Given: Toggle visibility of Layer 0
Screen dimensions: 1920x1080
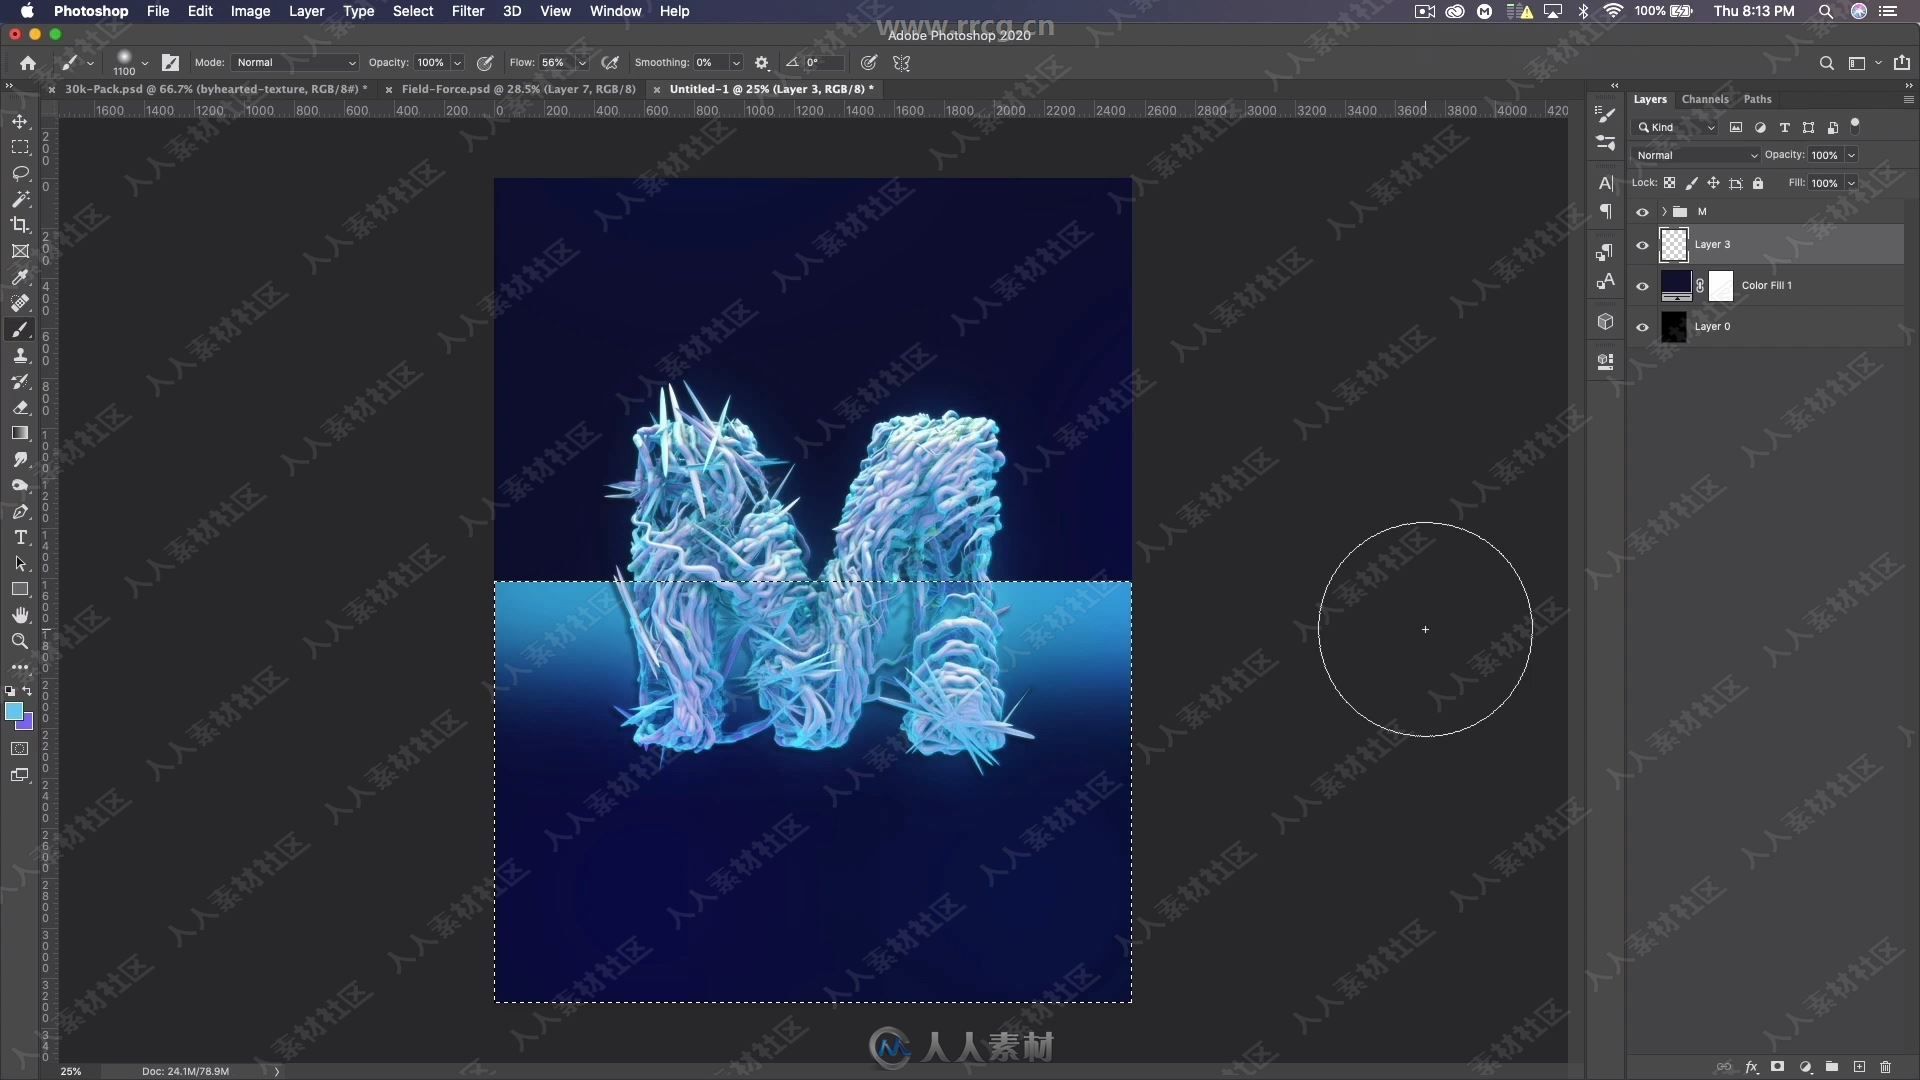Looking at the screenshot, I should point(1642,326).
